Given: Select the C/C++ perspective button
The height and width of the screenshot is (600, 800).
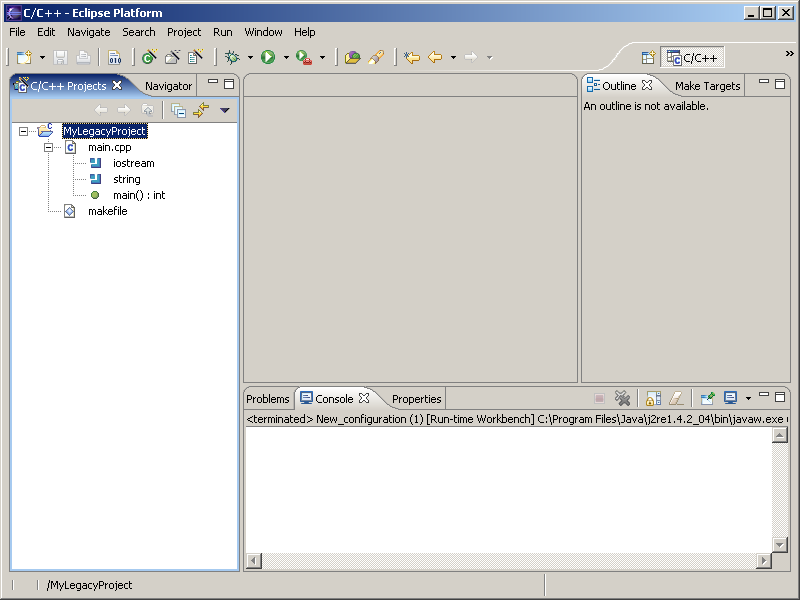Looking at the screenshot, I should point(692,58).
